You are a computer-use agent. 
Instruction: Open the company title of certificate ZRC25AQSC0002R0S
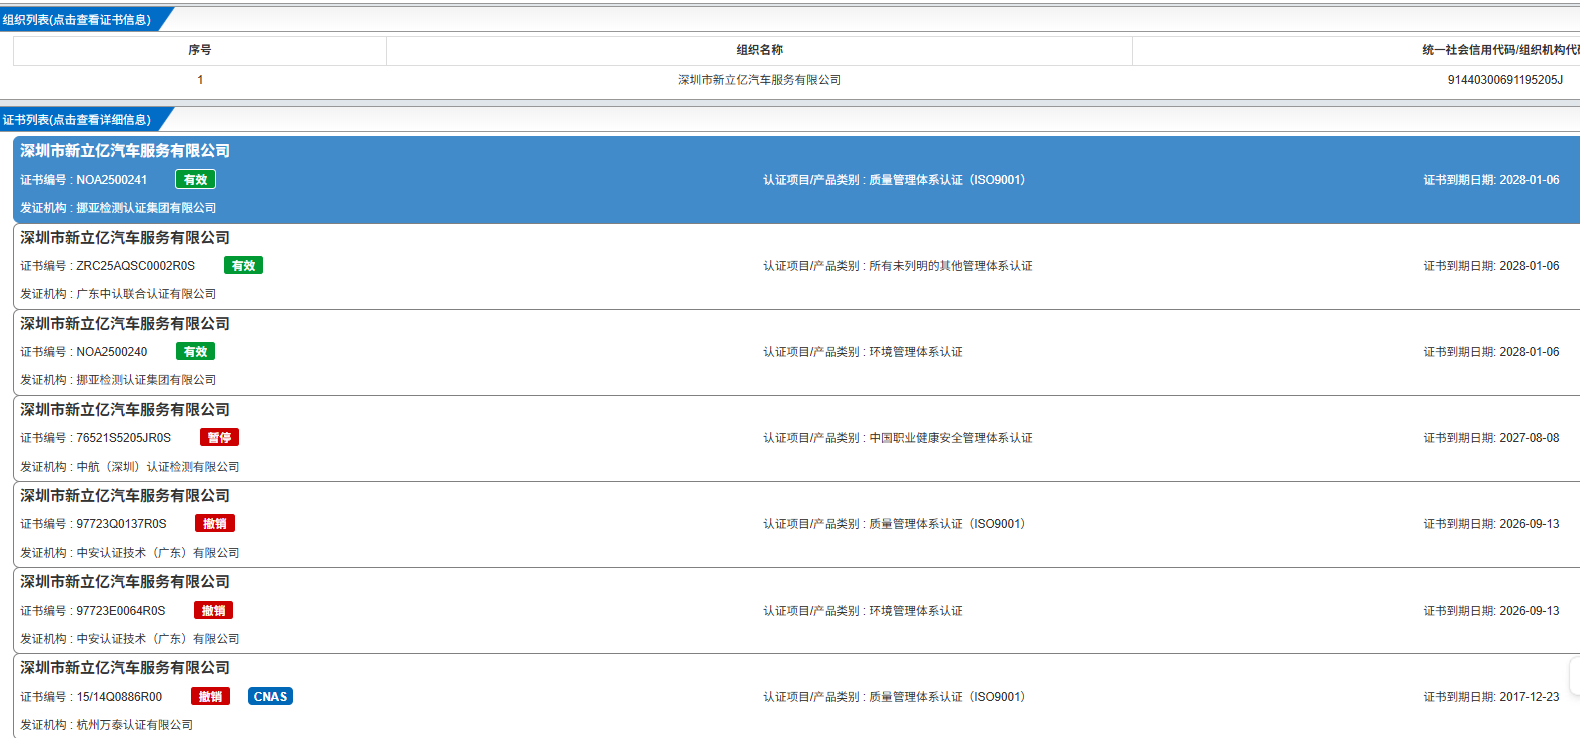[125, 238]
